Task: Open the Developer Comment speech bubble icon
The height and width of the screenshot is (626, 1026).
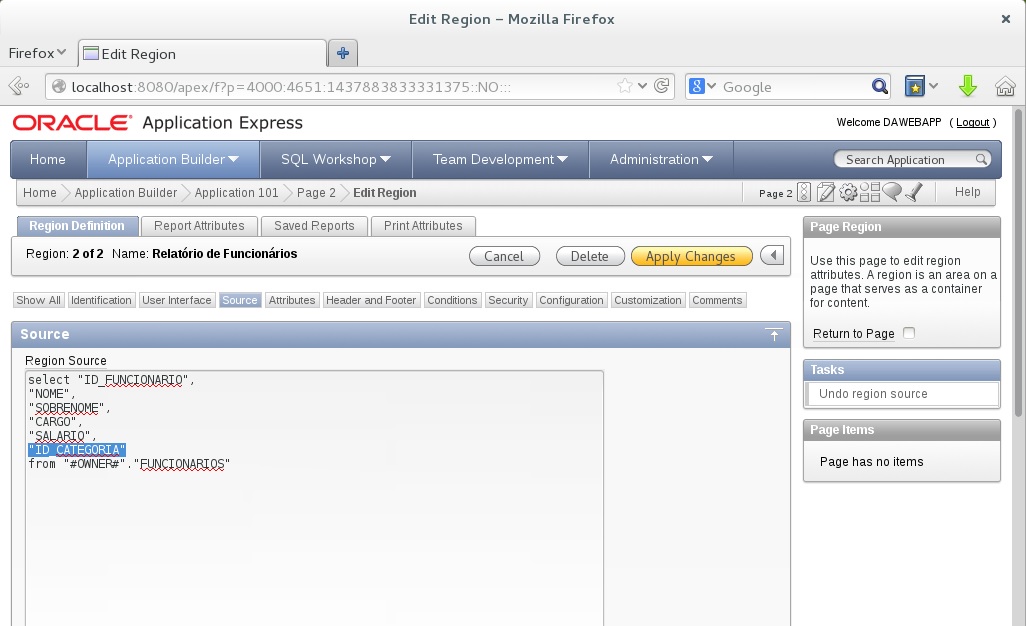Action: click(891, 193)
